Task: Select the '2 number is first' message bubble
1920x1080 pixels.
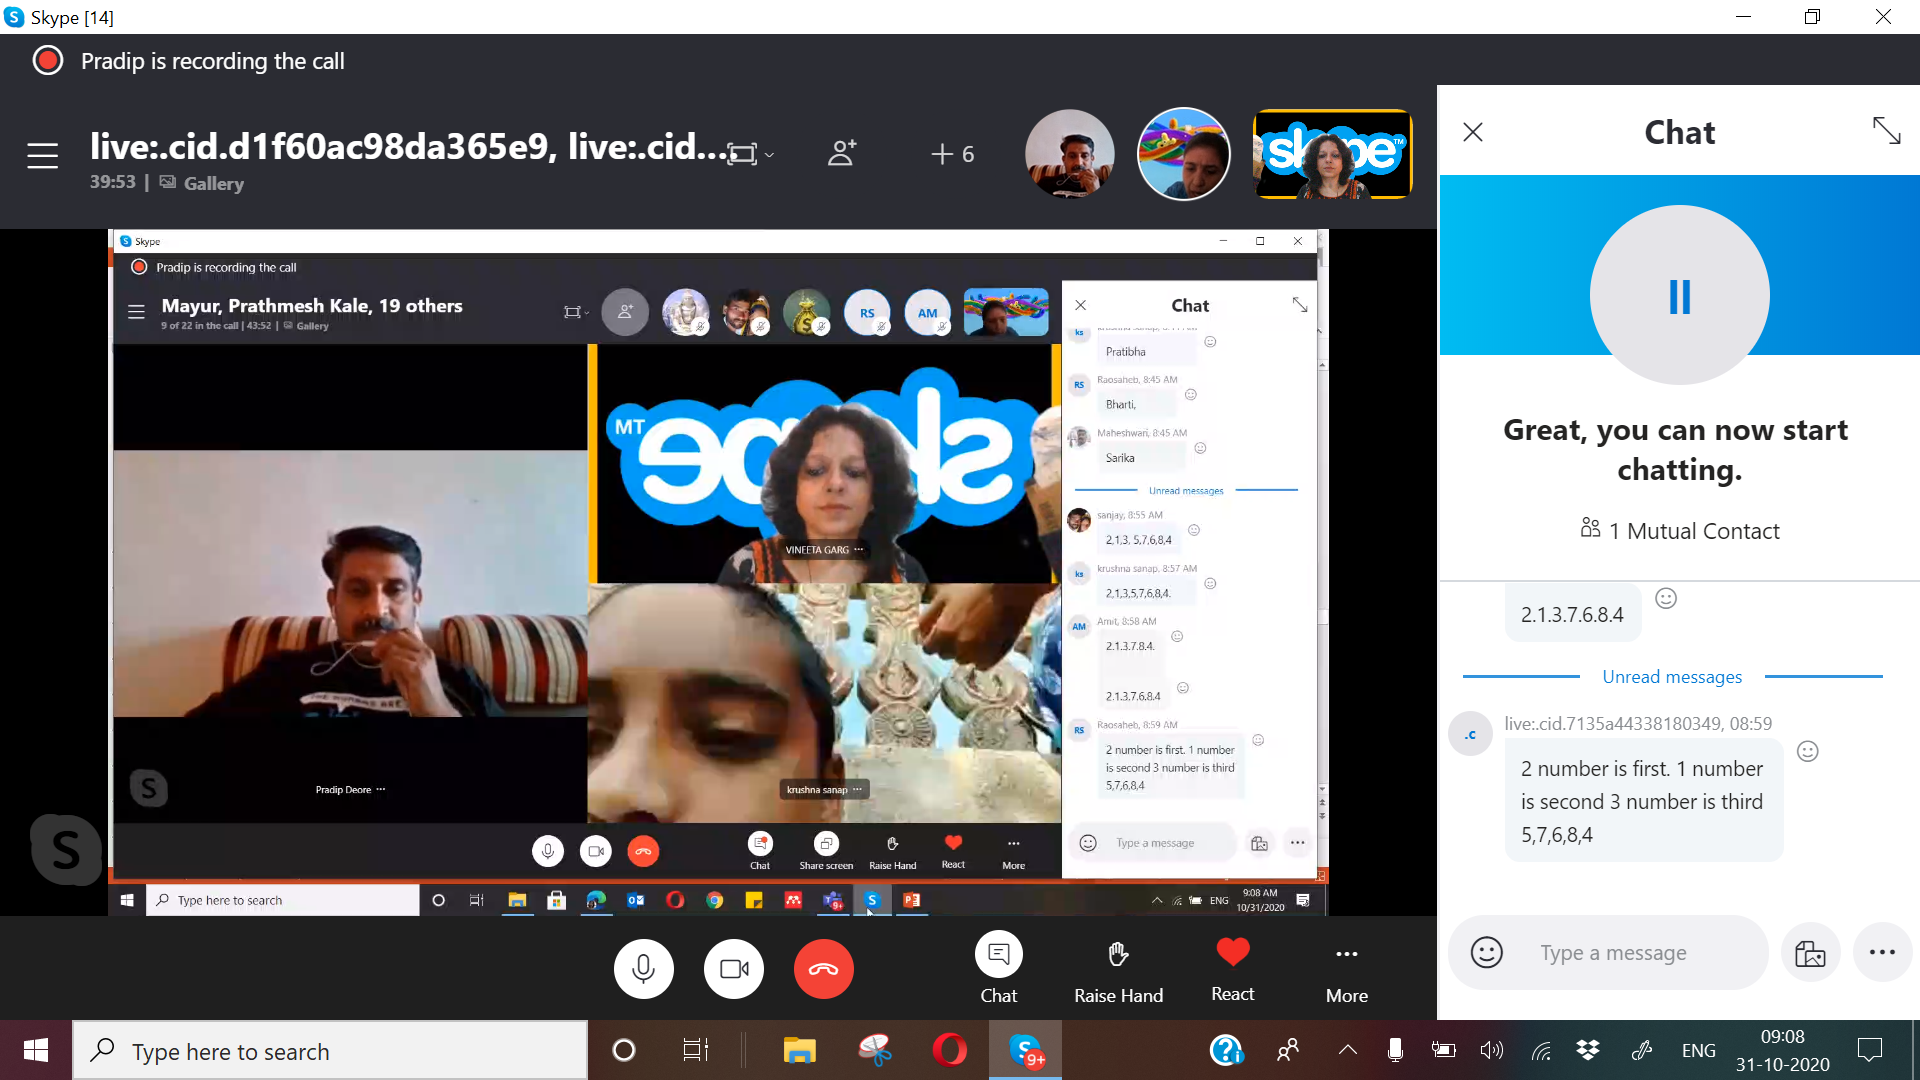Action: 1644,801
